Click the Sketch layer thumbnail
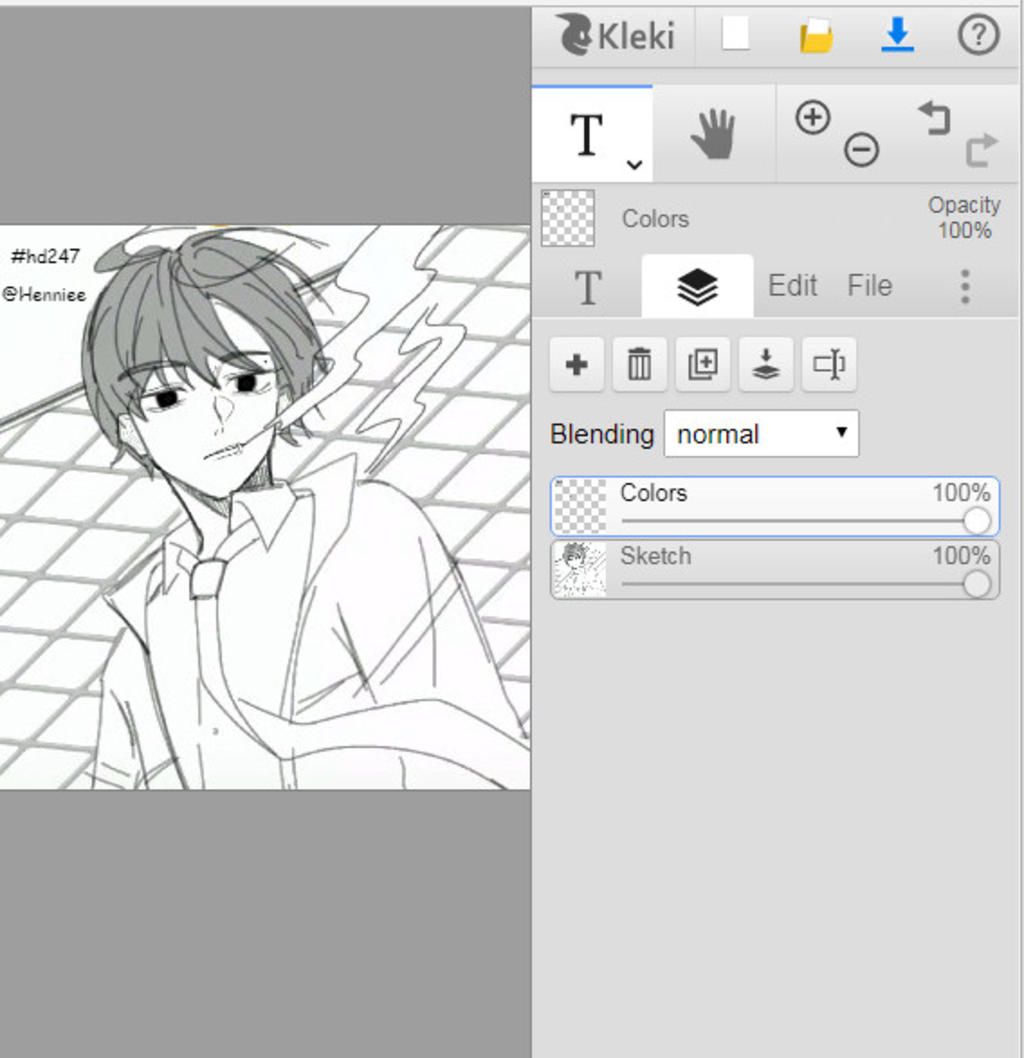 [x=579, y=570]
